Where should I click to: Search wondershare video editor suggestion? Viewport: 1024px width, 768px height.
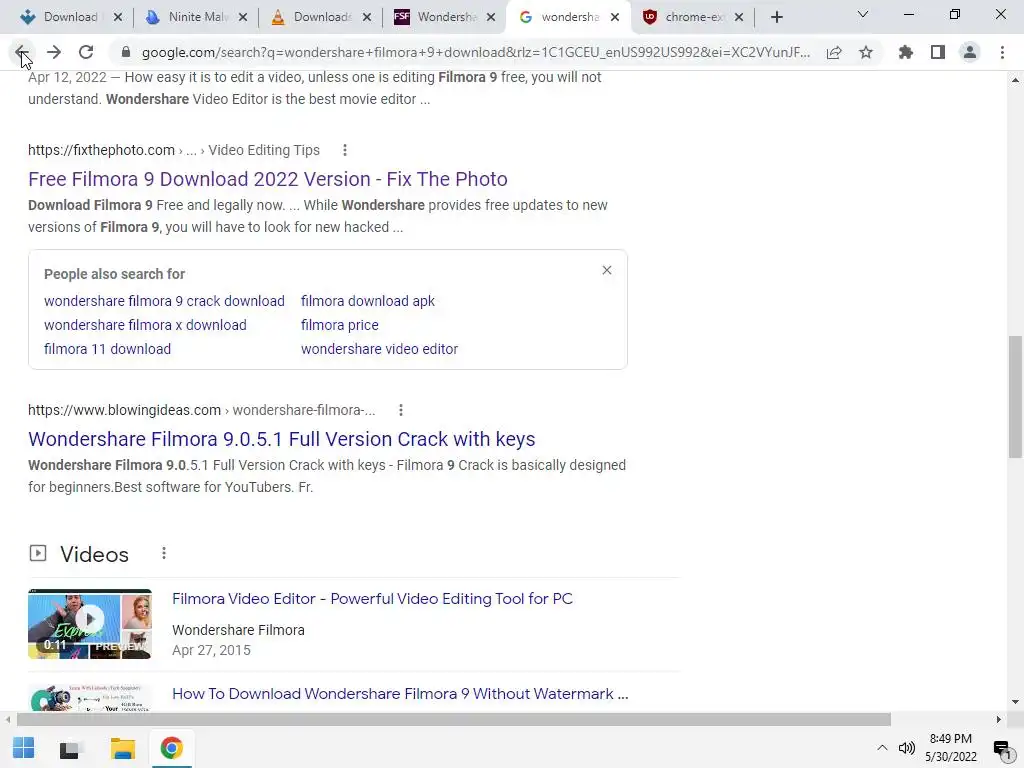point(379,349)
